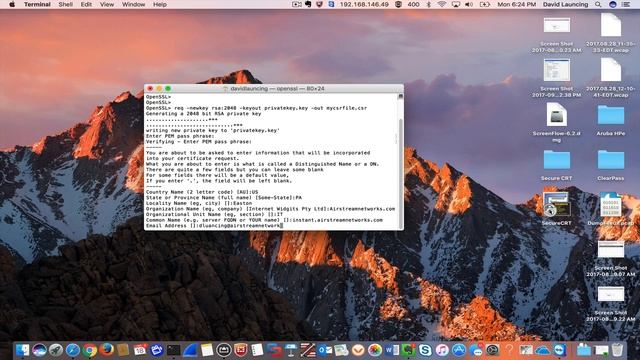Screen dimensions: 640x360
Task: Launch iTunes from the Dock
Action: click(x=442, y=350)
